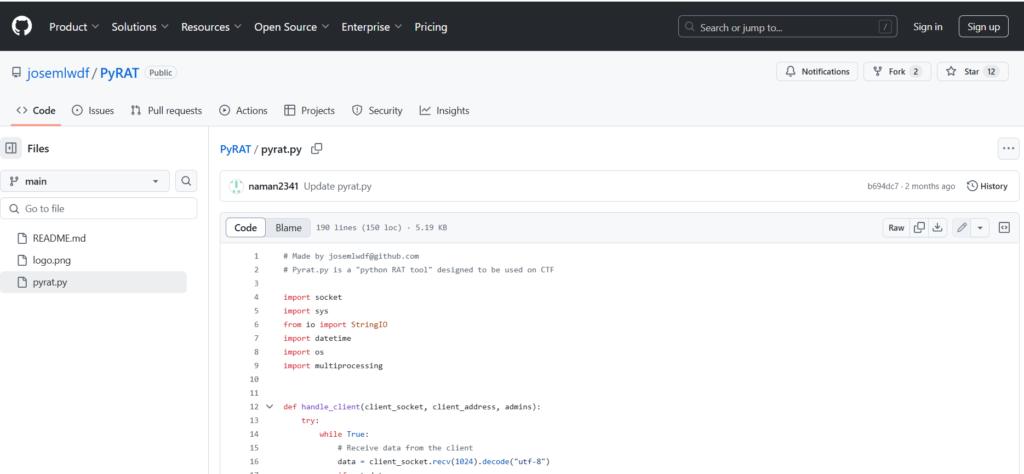
Task: Expand the edit options dropdown arrow
Action: pos(980,228)
